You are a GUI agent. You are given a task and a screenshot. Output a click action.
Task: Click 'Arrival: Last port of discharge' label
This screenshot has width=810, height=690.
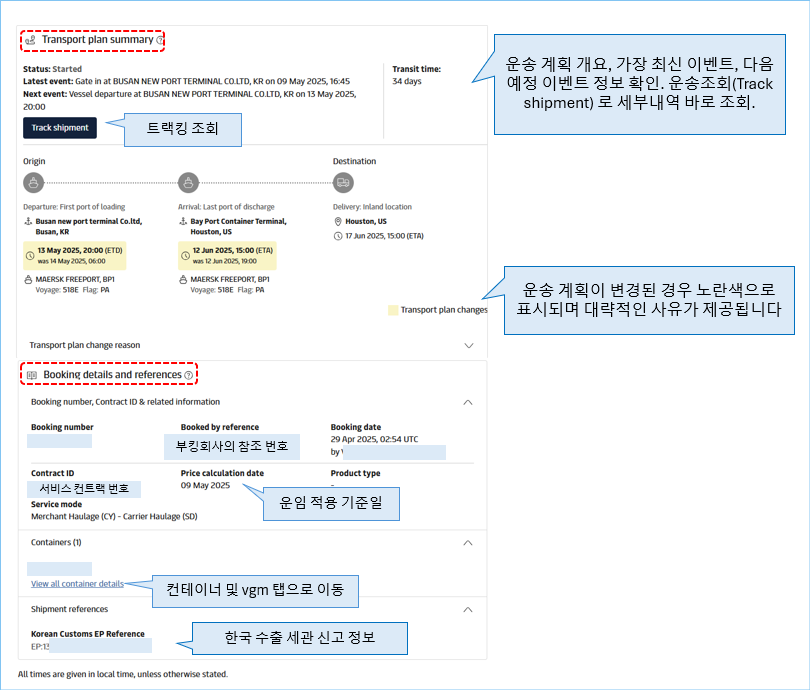click(226, 207)
